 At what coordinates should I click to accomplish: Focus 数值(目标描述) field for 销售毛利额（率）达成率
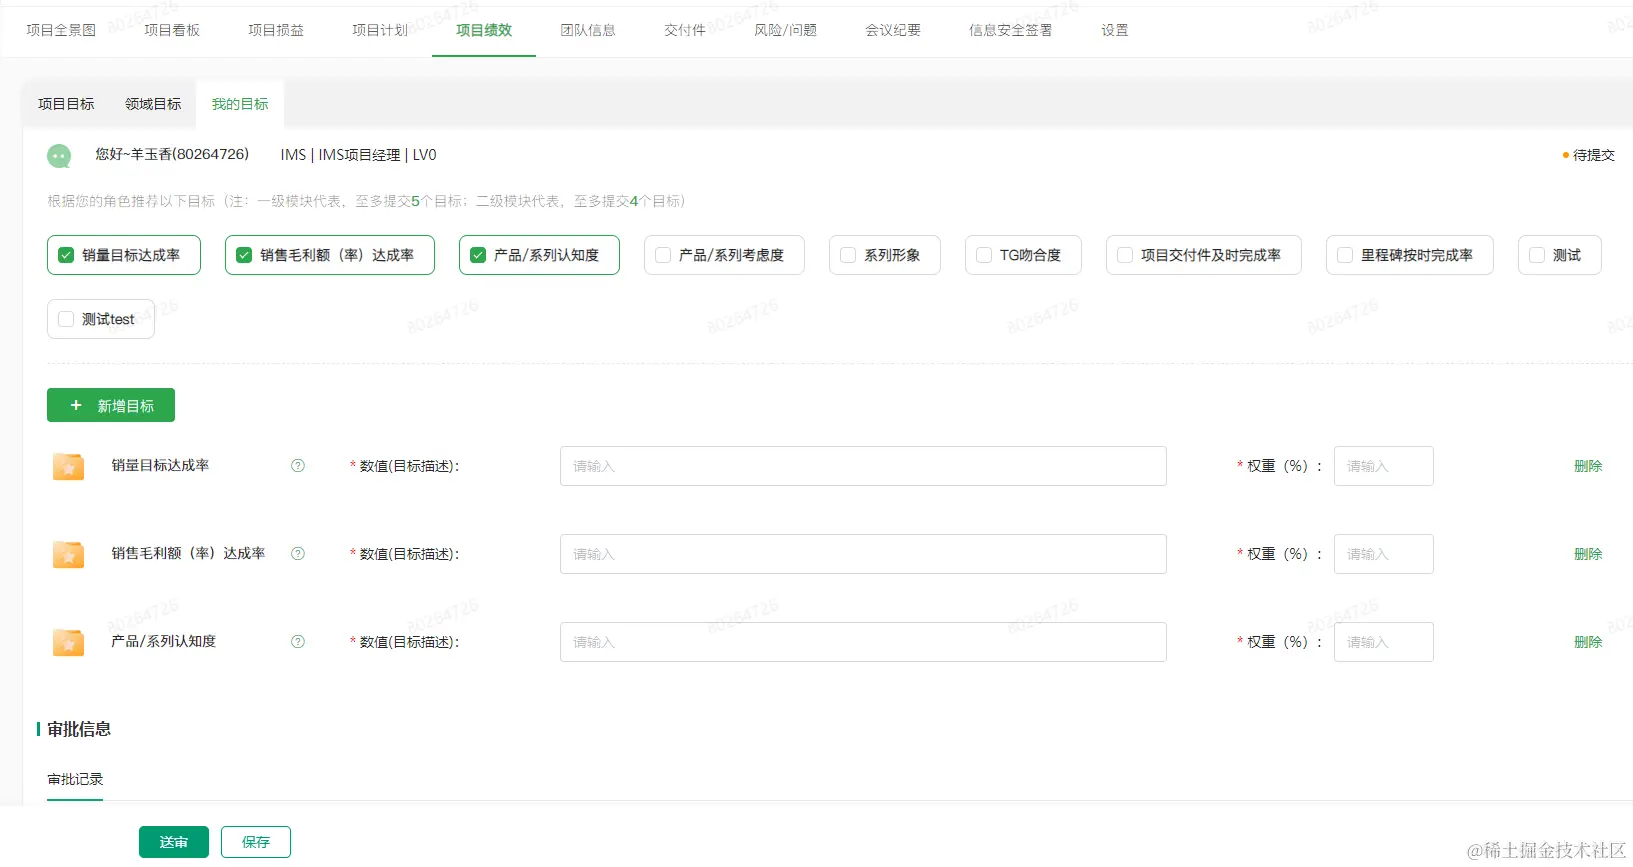863,554
